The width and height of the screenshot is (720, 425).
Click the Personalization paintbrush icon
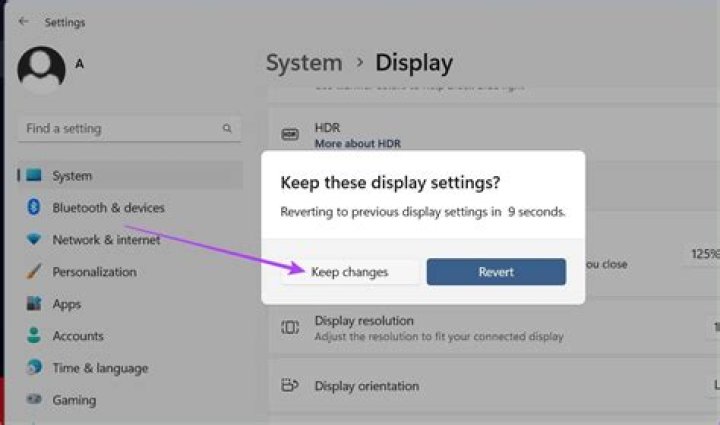[x=34, y=271]
